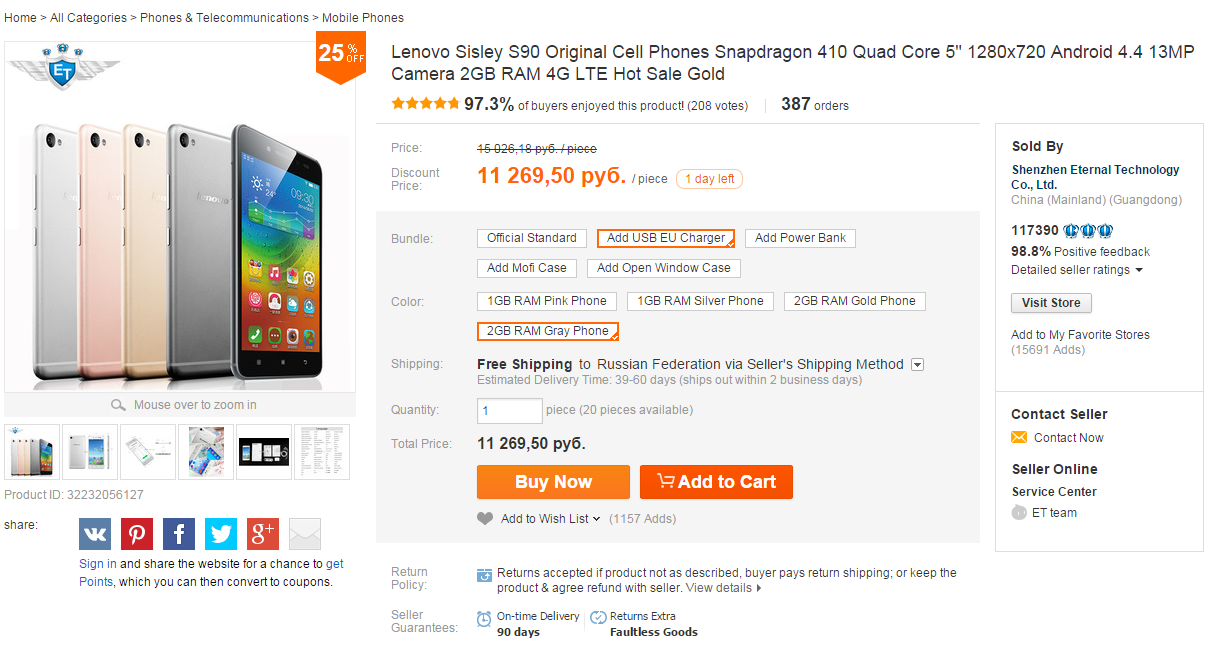Go to Phones & Telecommunications breadcrumb

tap(224, 18)
